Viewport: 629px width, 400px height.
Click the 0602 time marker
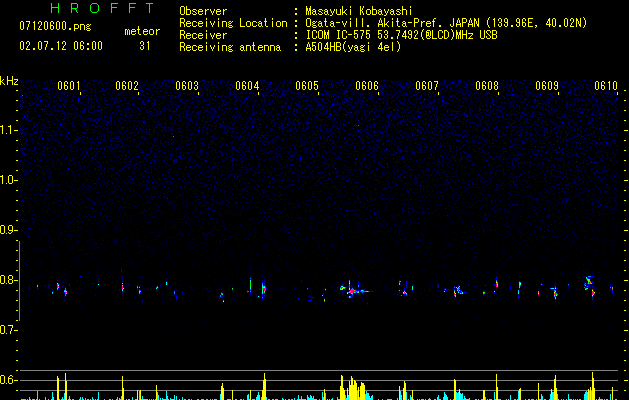(x=127, y=86)
